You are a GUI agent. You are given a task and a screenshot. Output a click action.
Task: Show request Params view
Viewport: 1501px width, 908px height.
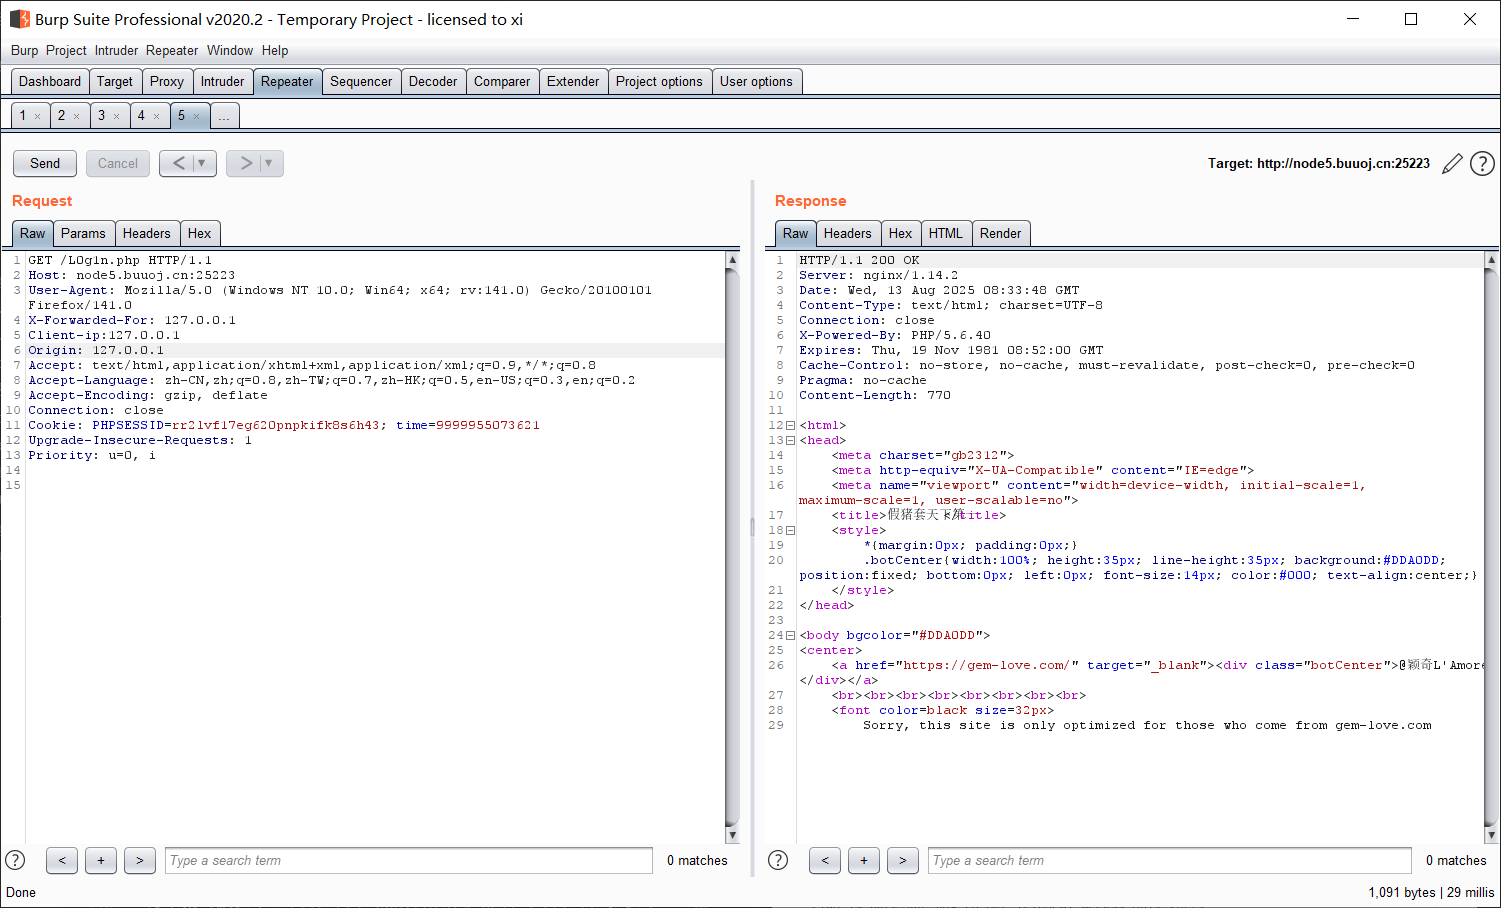pos(83,233)
